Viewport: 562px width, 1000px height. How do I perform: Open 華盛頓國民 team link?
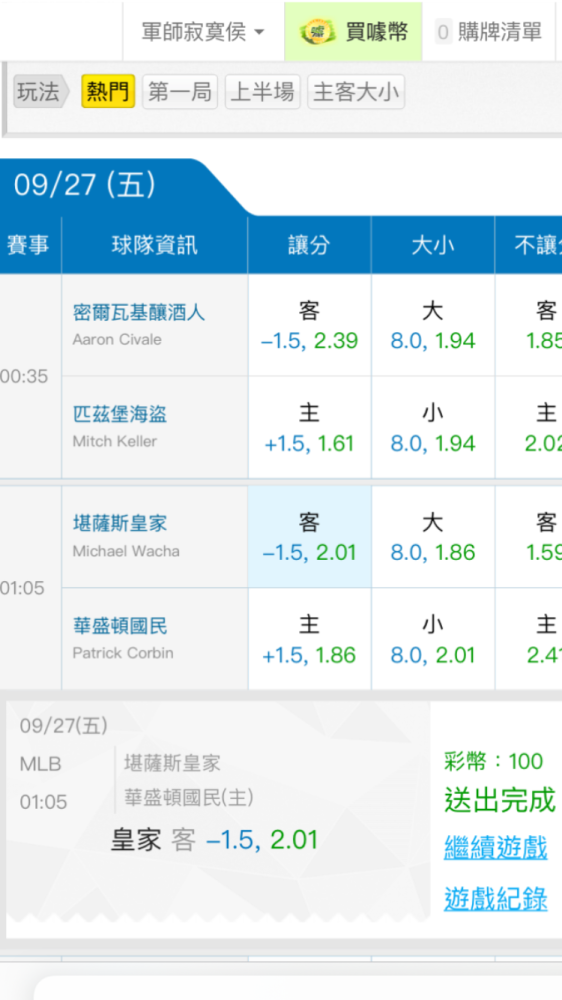pyautogui.click(x=120, y=626)
